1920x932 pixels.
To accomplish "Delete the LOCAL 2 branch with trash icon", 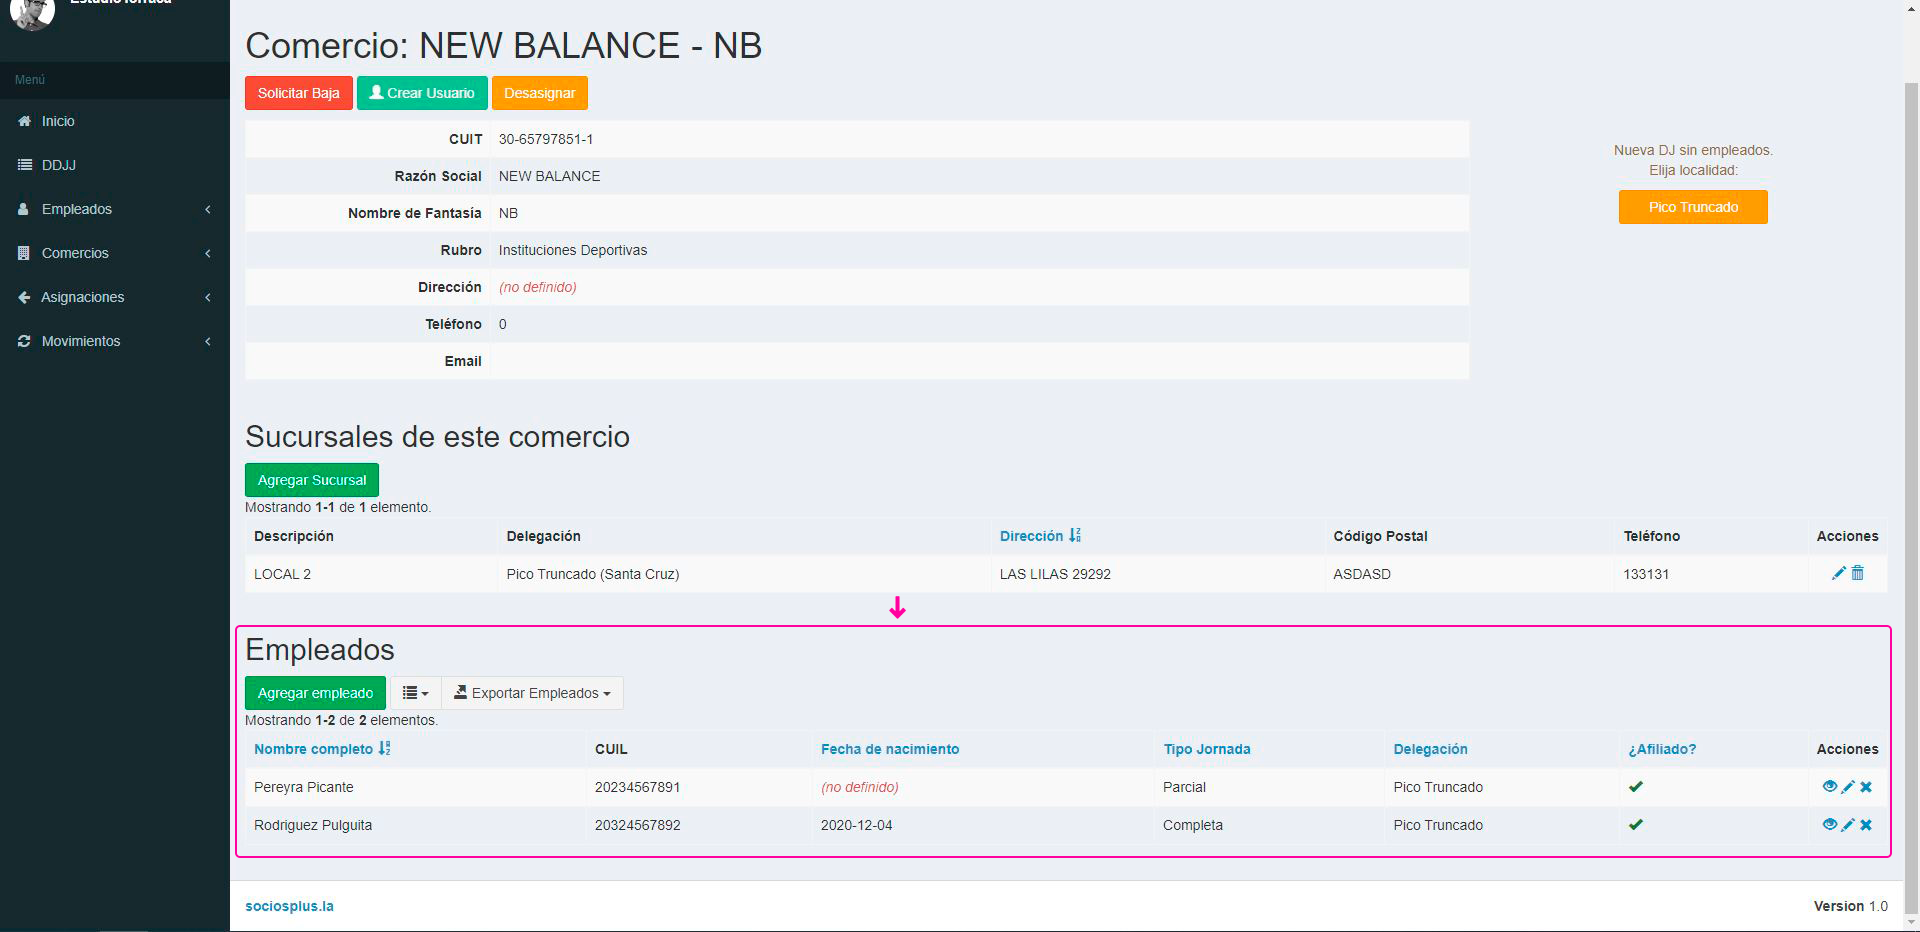I will (x=1857, y=573).
